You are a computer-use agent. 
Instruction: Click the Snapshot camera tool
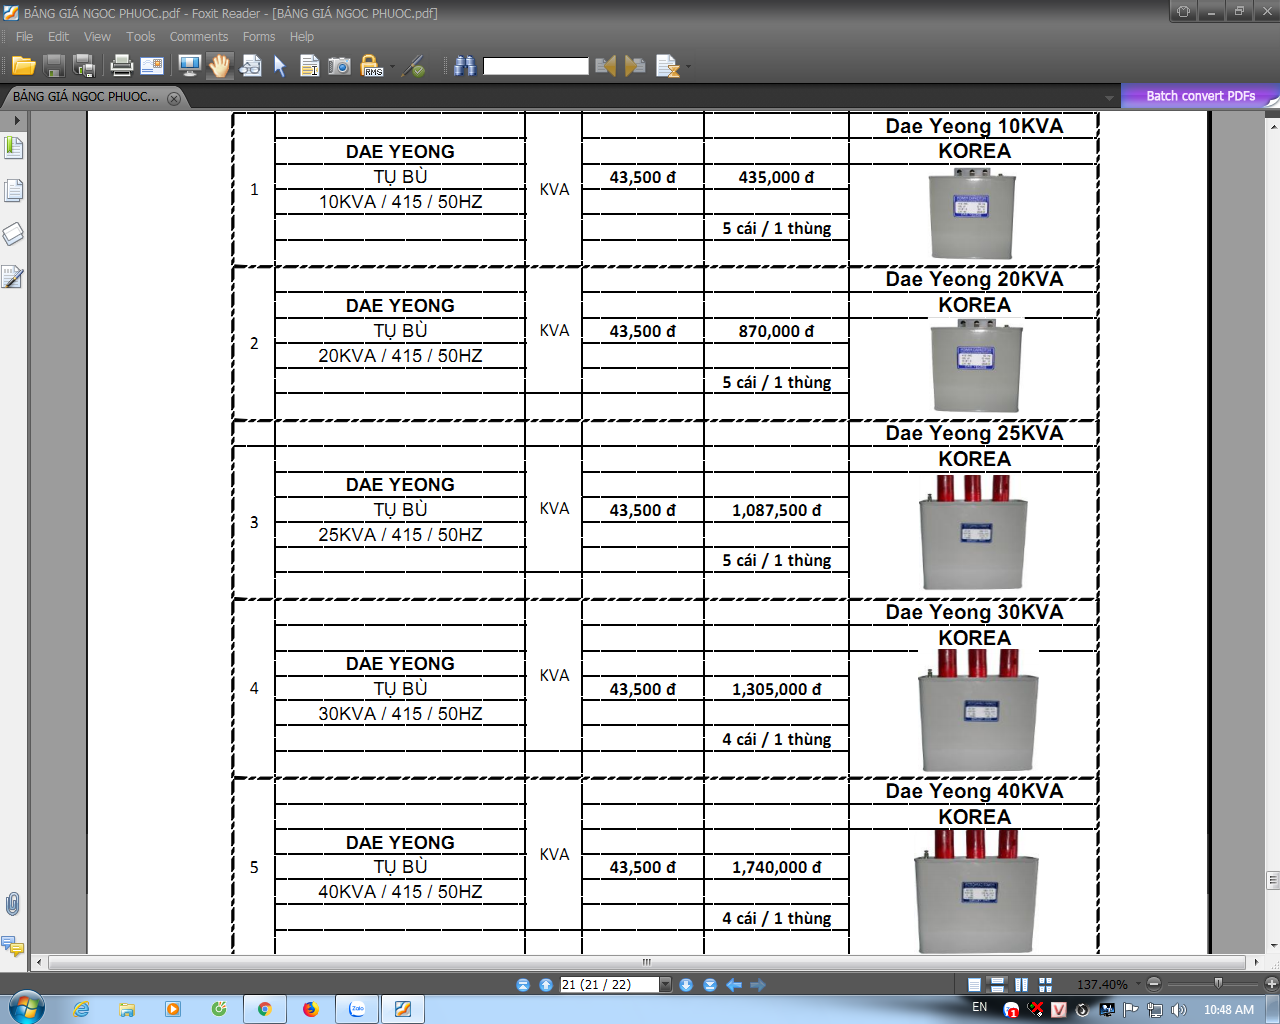point(340,66)
